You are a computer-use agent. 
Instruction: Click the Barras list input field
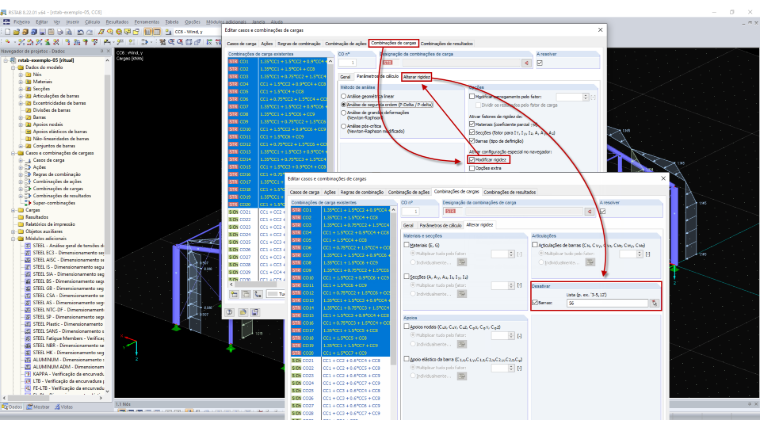(x=608, y=303)
